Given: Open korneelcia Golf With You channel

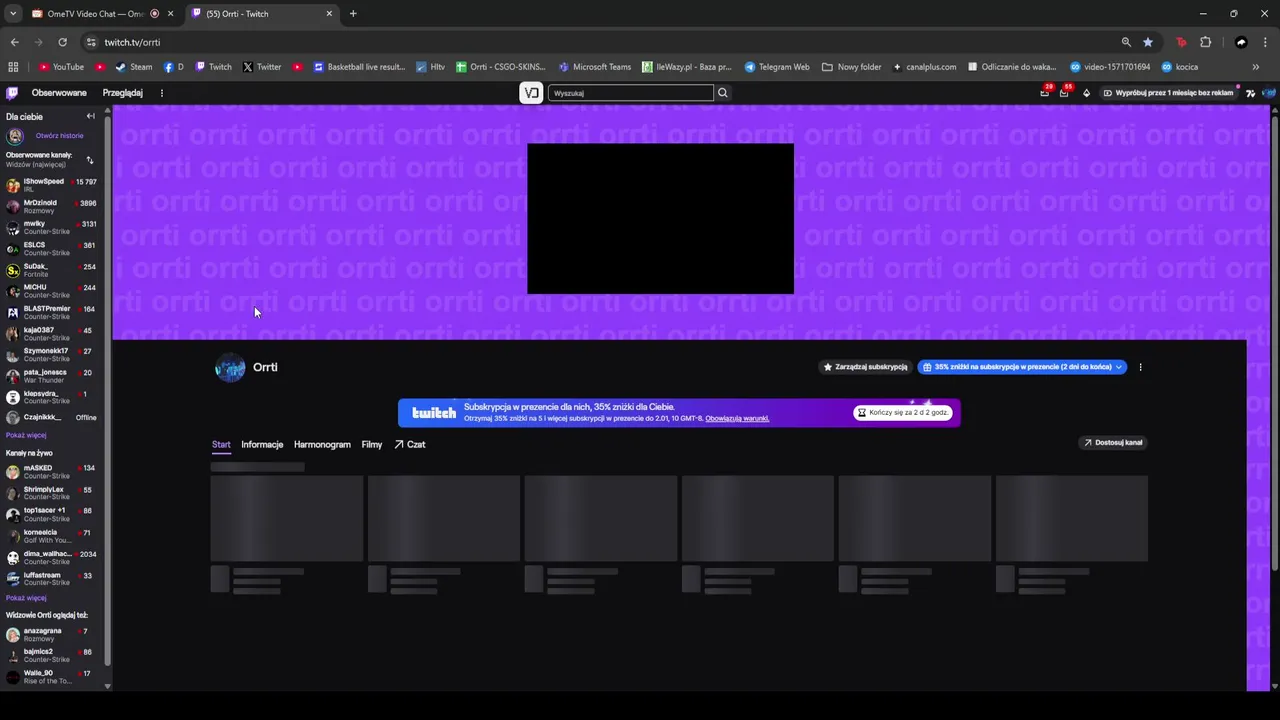Looking at the screenshot, I should (51, 535).
